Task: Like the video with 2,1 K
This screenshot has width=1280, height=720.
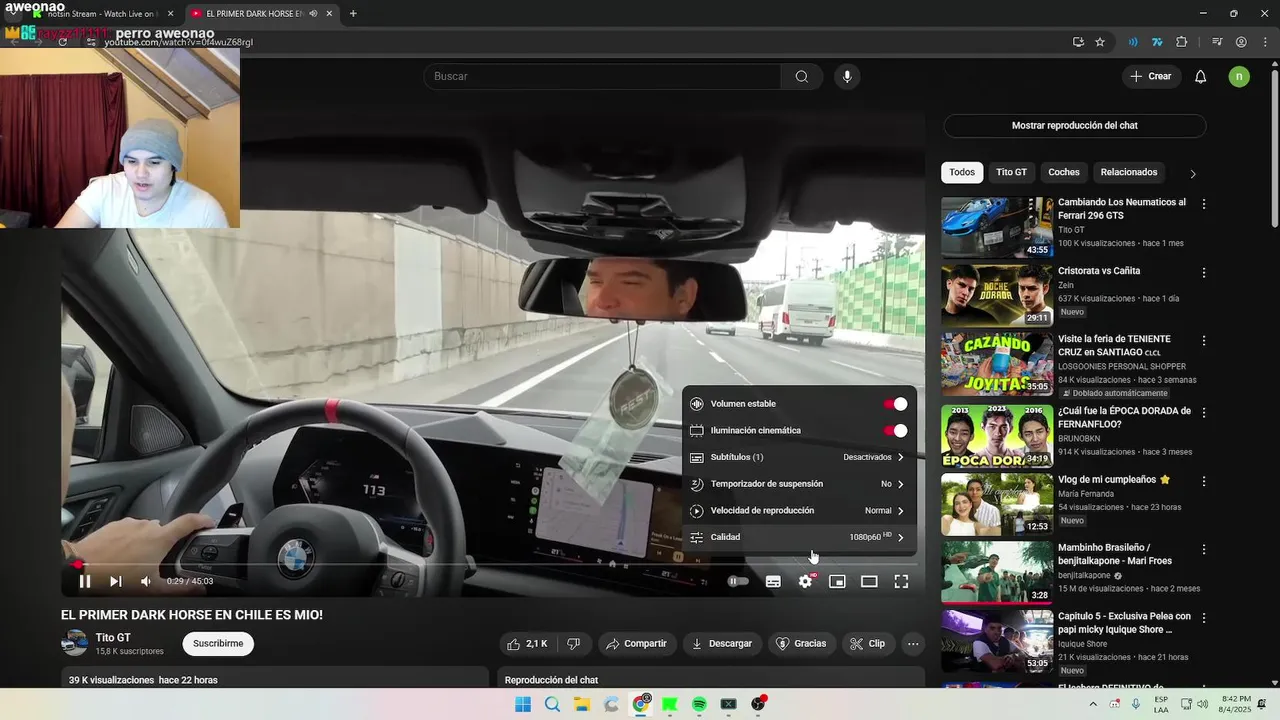Action: [x=528, y=644]
